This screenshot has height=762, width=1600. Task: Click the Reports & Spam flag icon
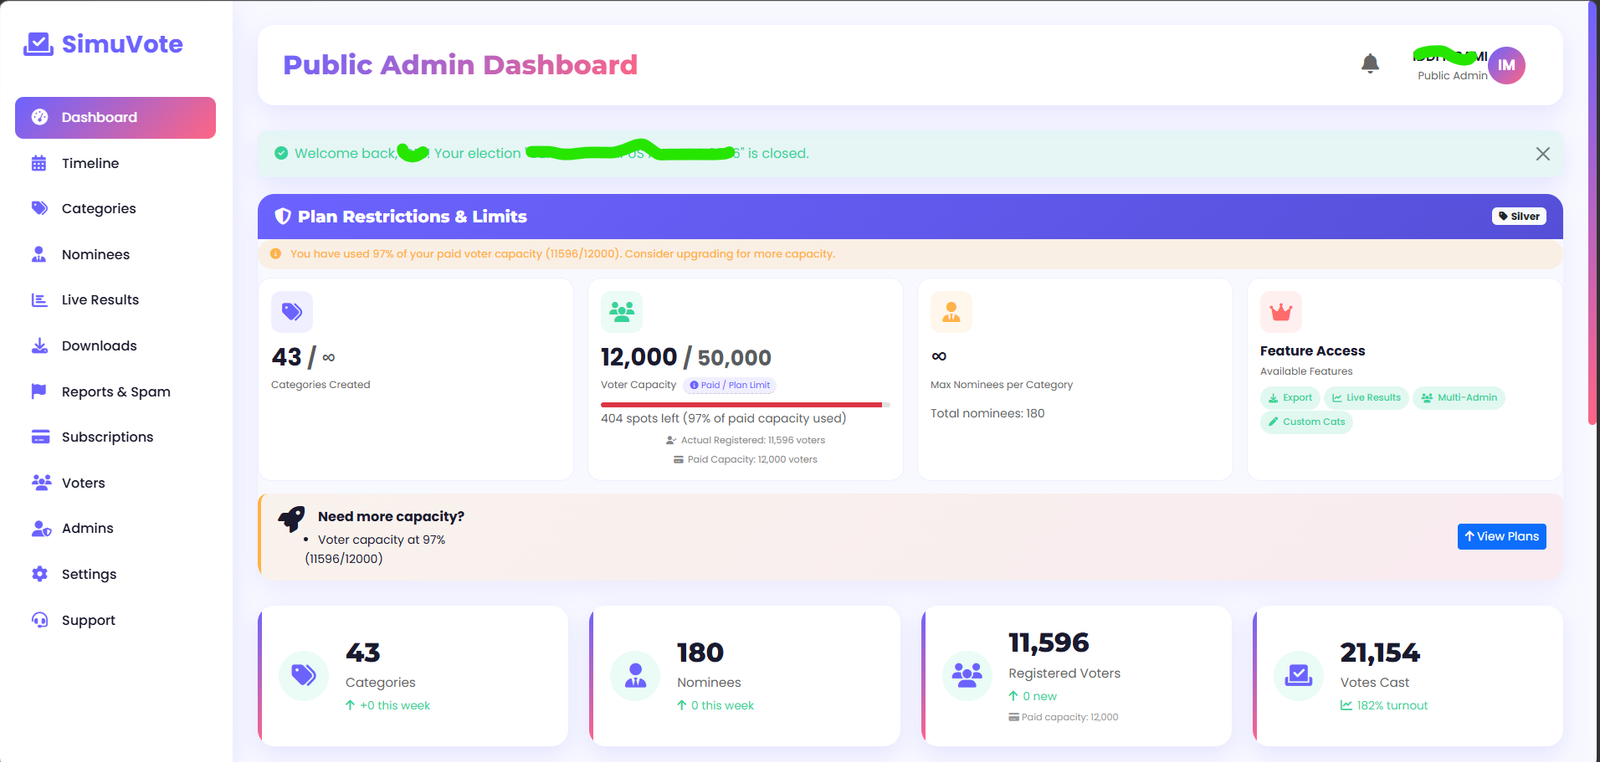39,391
